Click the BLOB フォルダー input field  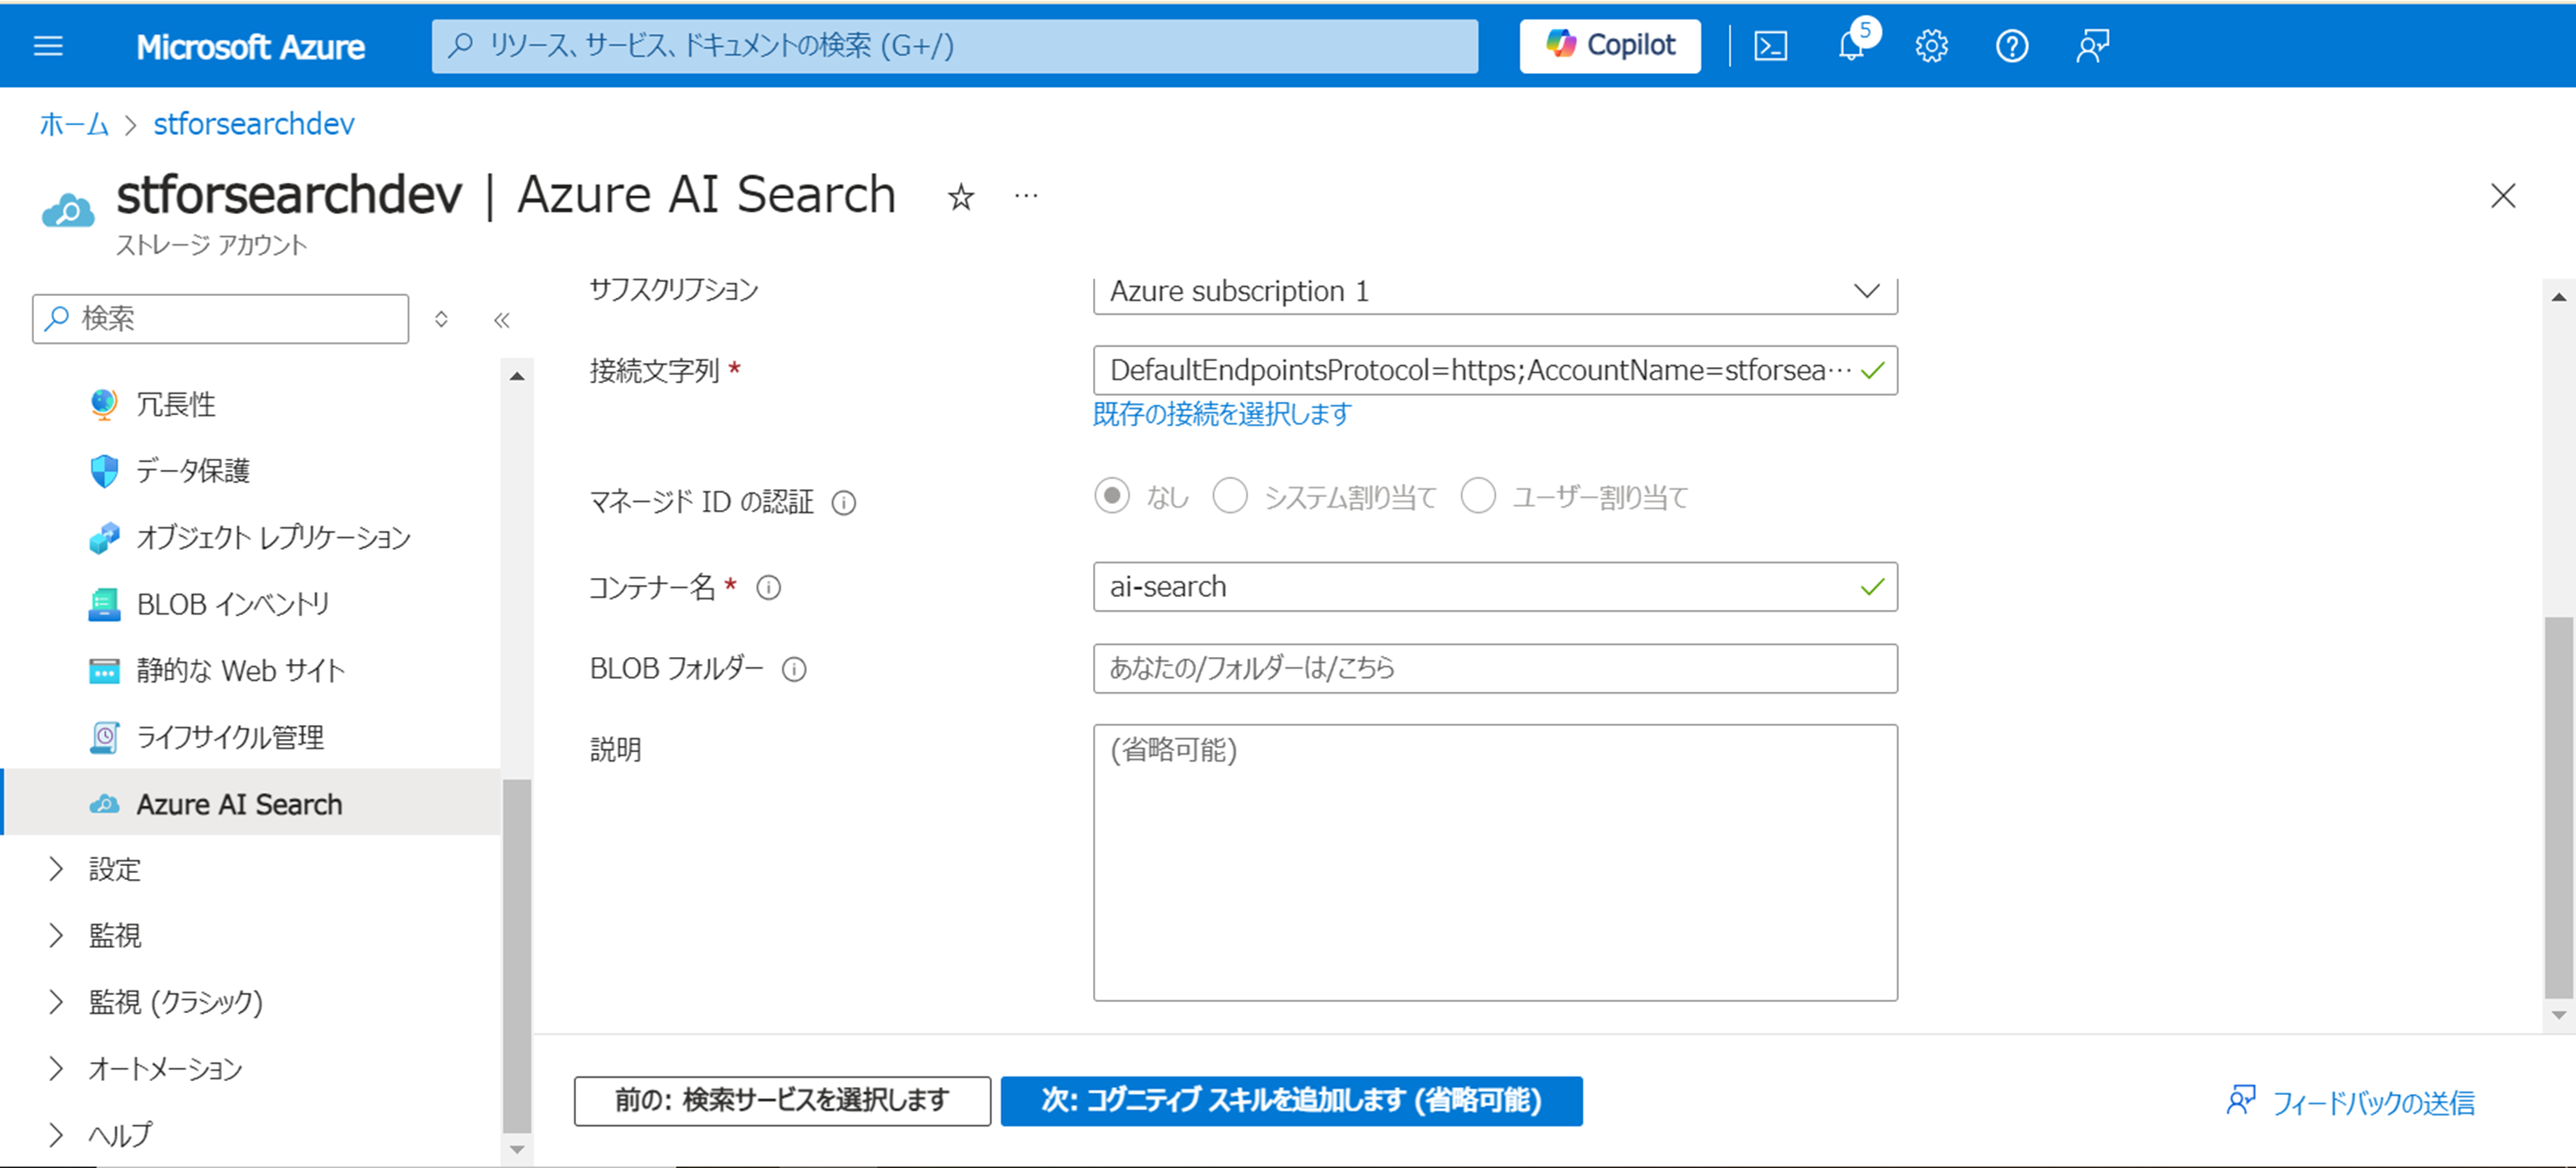click(1495, 669)
